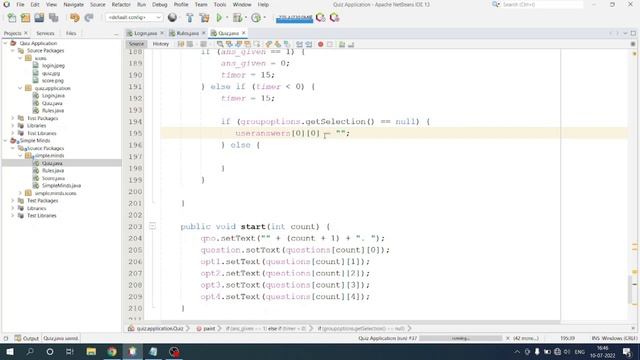The image size is (640, 360).
Task: Click Shift Line Right editor icon
Action: (x=309, y=44)
